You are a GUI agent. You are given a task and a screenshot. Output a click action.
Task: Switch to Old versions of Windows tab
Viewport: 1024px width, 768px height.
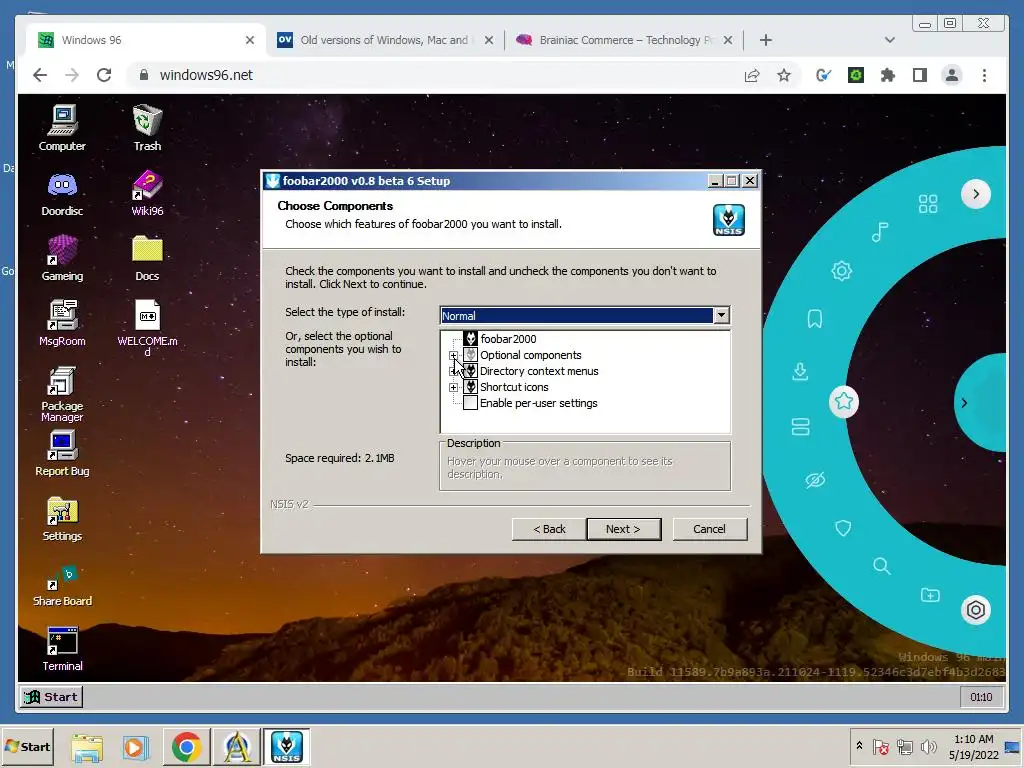coord(385,40)
